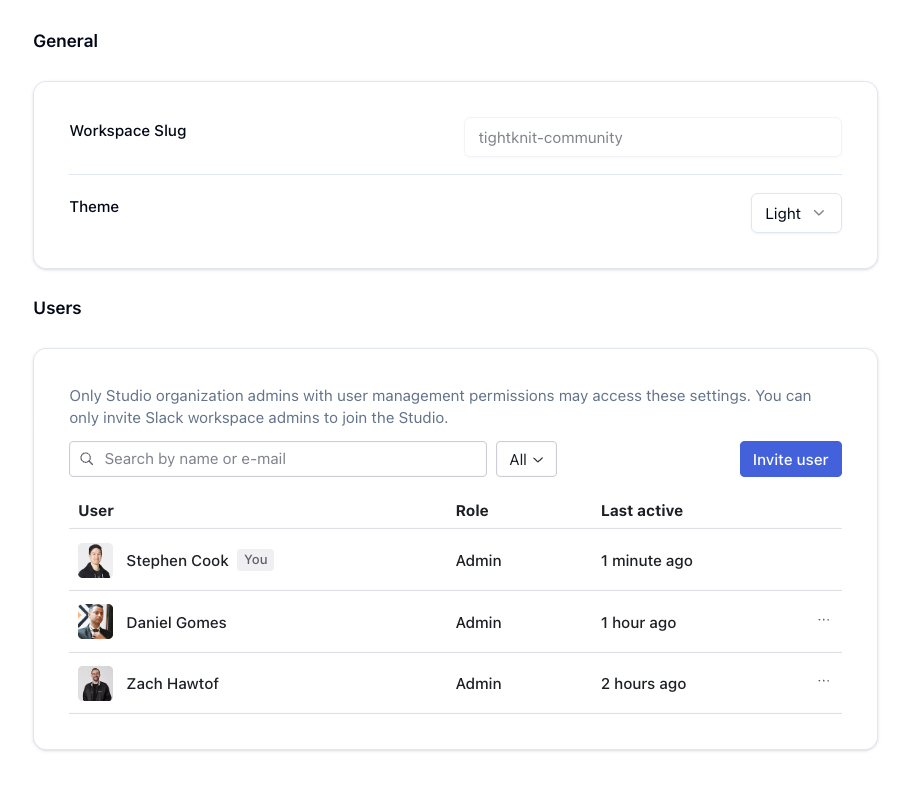
Task: Click the General section heading
Action: (66, 41)
